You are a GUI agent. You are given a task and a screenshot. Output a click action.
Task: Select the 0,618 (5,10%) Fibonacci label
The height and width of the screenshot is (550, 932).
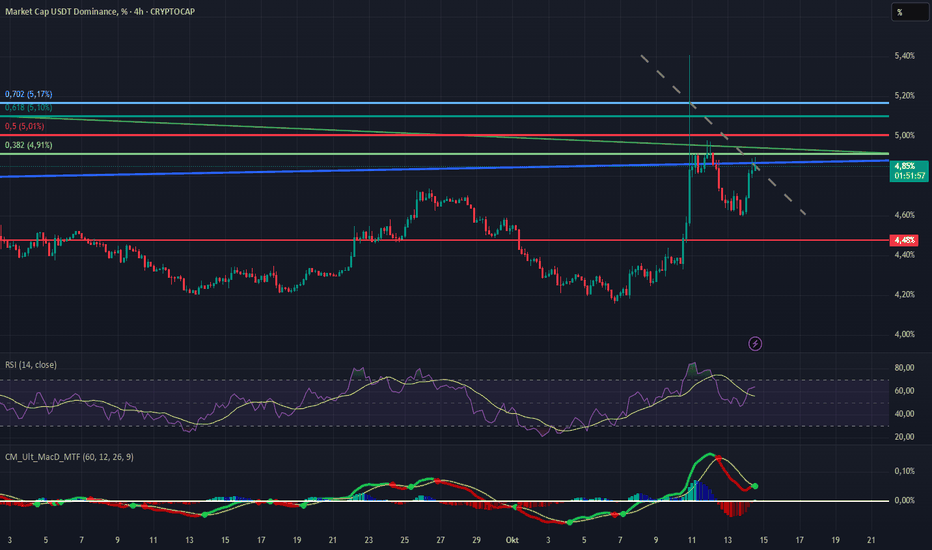(29, 108)
